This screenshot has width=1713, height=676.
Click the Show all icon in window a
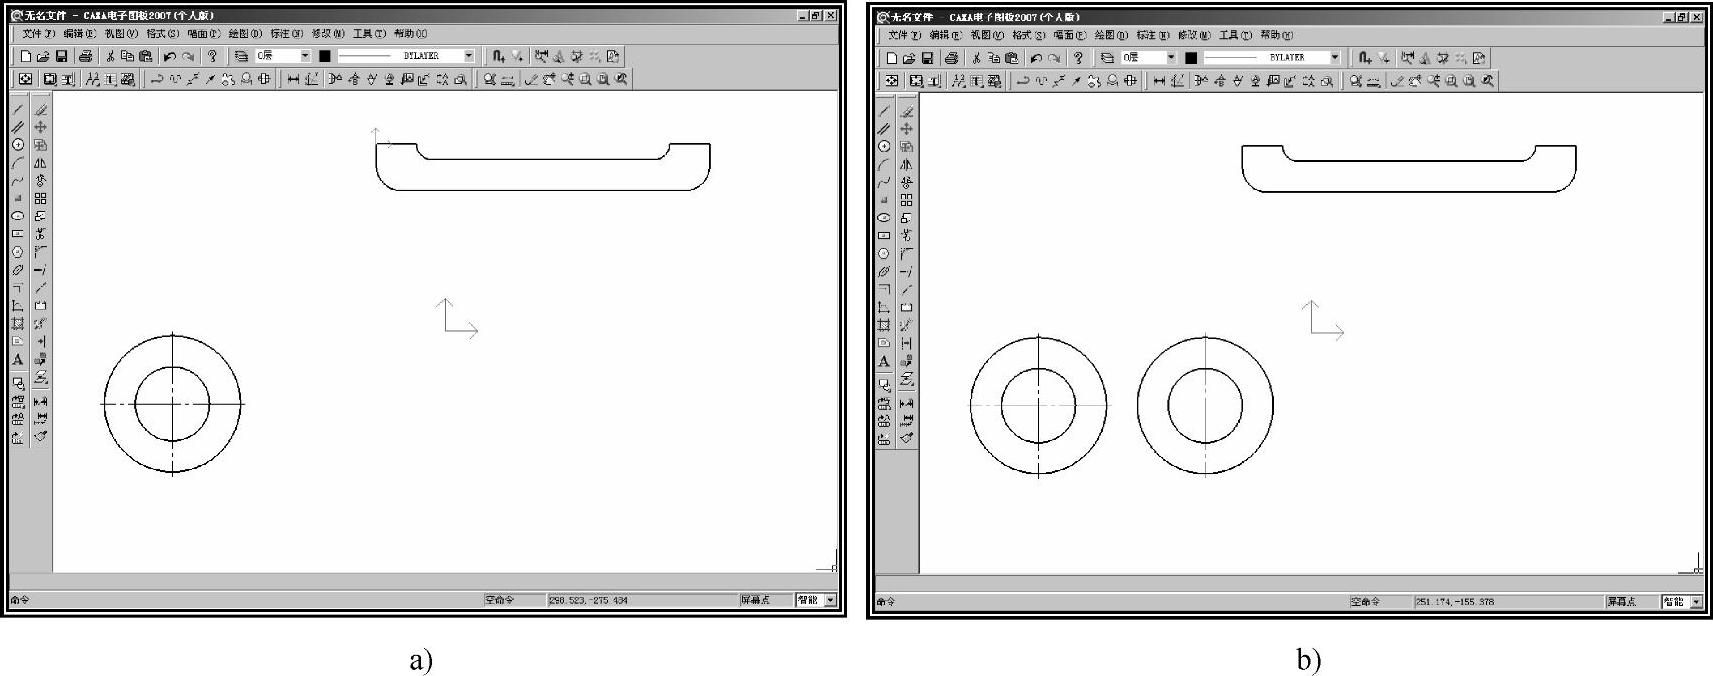[x=25, y=79]
